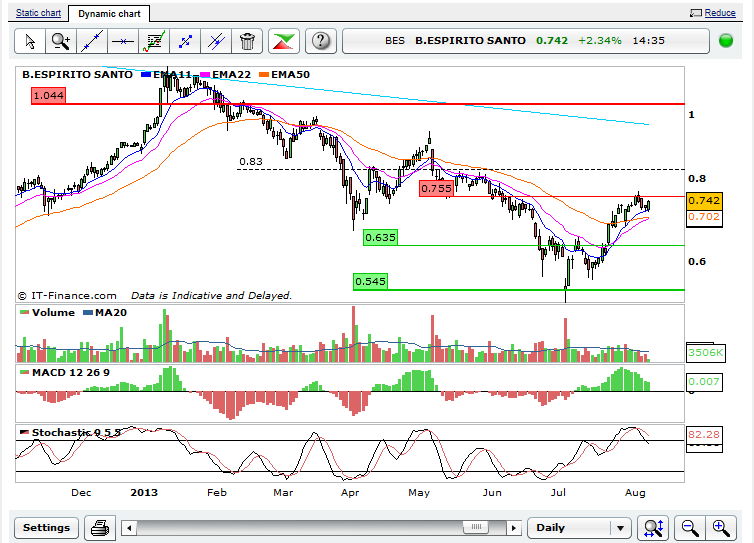Image resolution: width=754 pixels, height=543 pixels.
Task: Click the BES B.ESPIRITO SANTO quote bar
Action: 526,41
